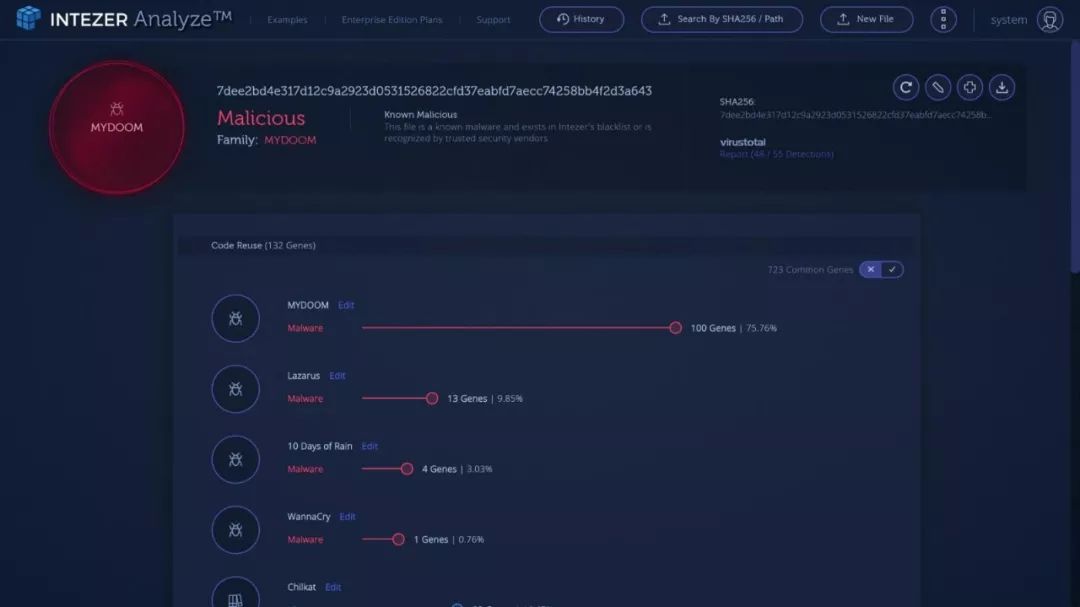Click the page vertical scrollbar
Viewport: 1080px width, 607px height.
pyautogui.click(x=1075, y=158)
